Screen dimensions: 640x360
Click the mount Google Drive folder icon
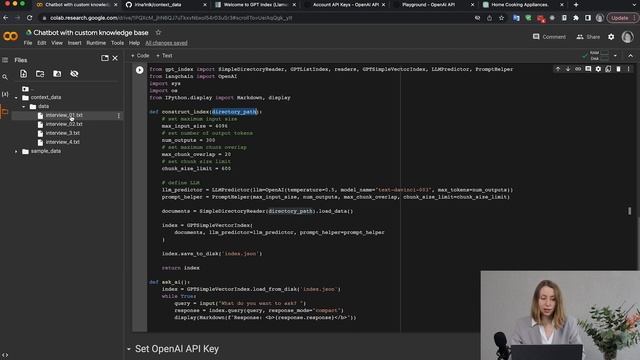(57, 74)
